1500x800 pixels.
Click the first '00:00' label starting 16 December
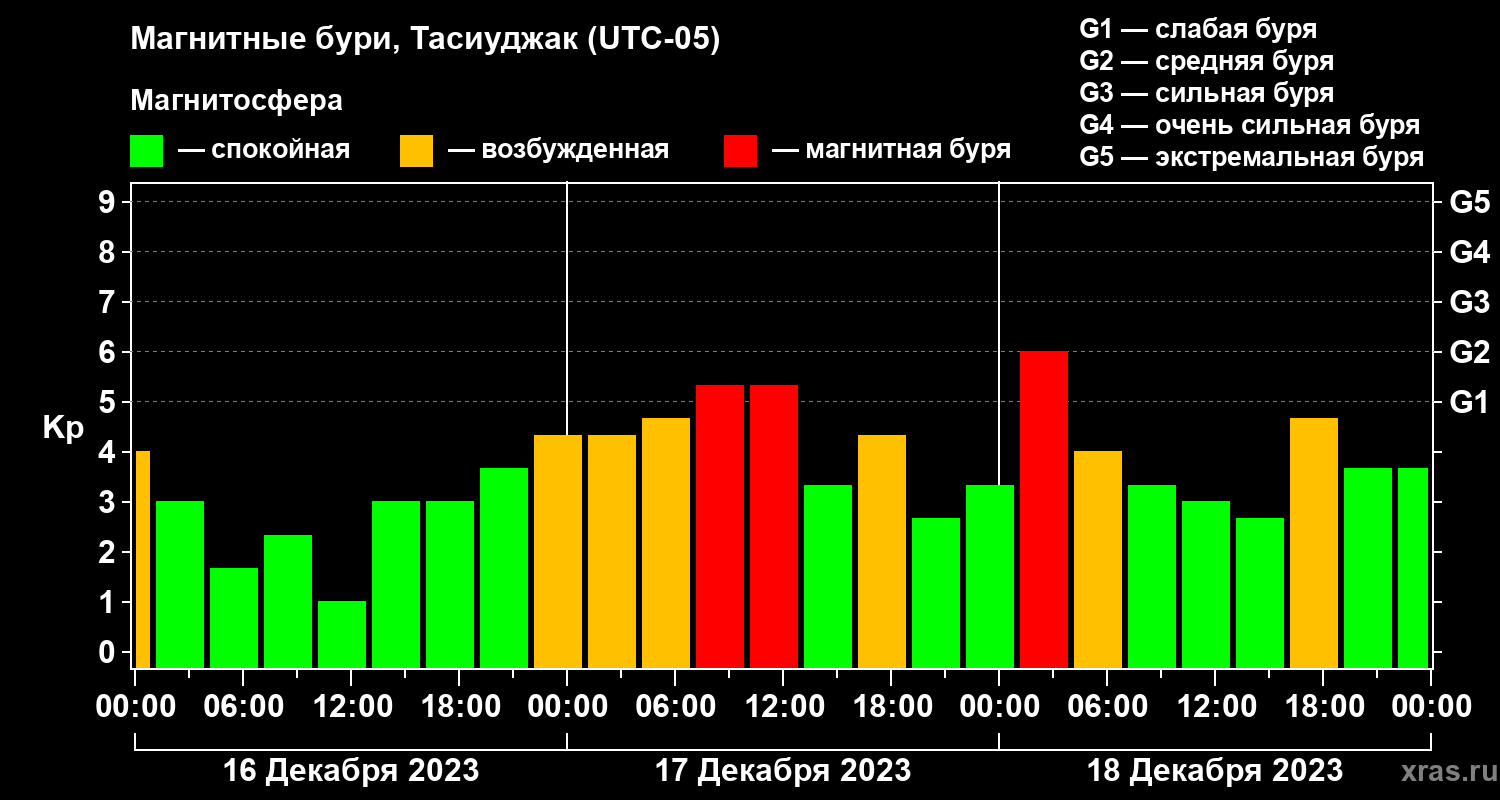[x=135, y=706]
